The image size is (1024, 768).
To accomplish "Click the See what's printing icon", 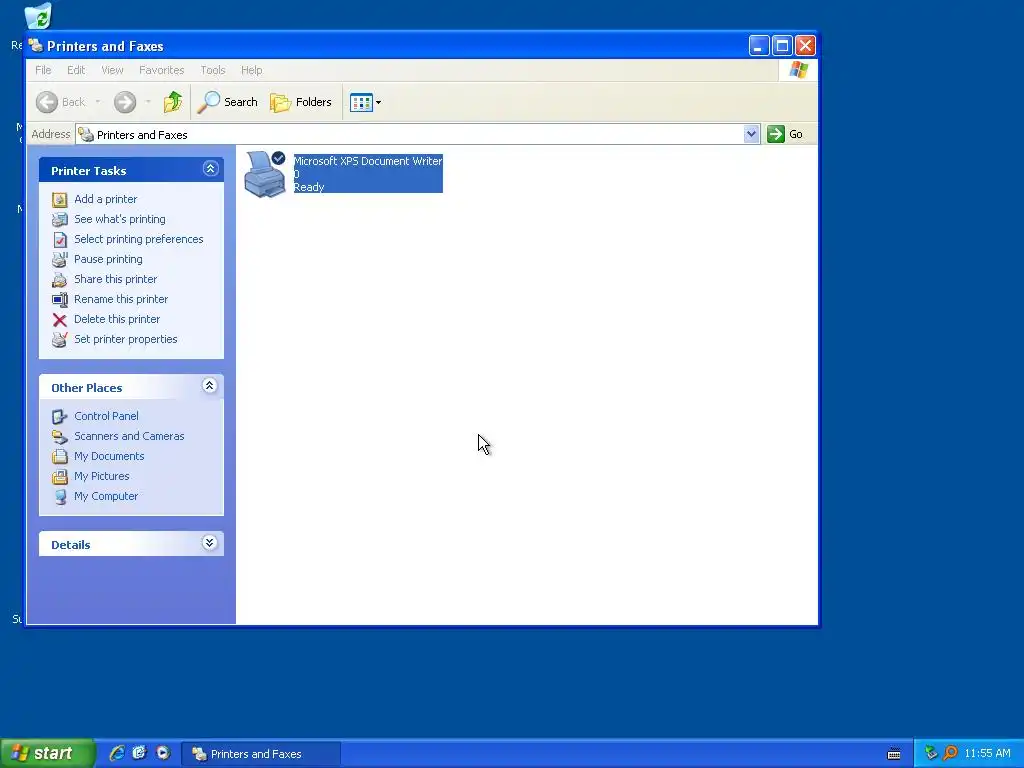I will coord(59,219).
